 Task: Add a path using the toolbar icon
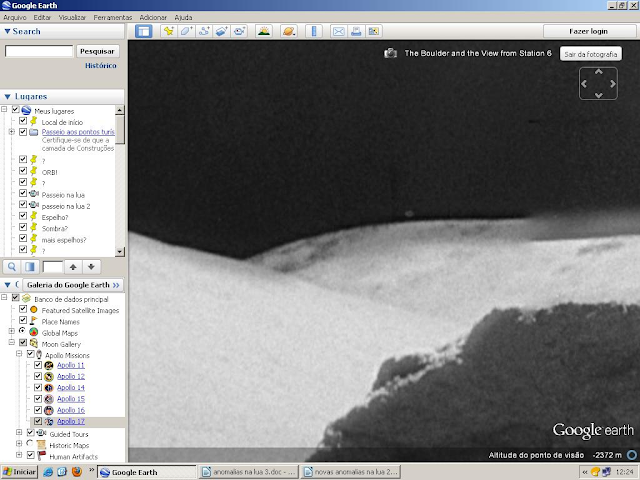point(204,31)
